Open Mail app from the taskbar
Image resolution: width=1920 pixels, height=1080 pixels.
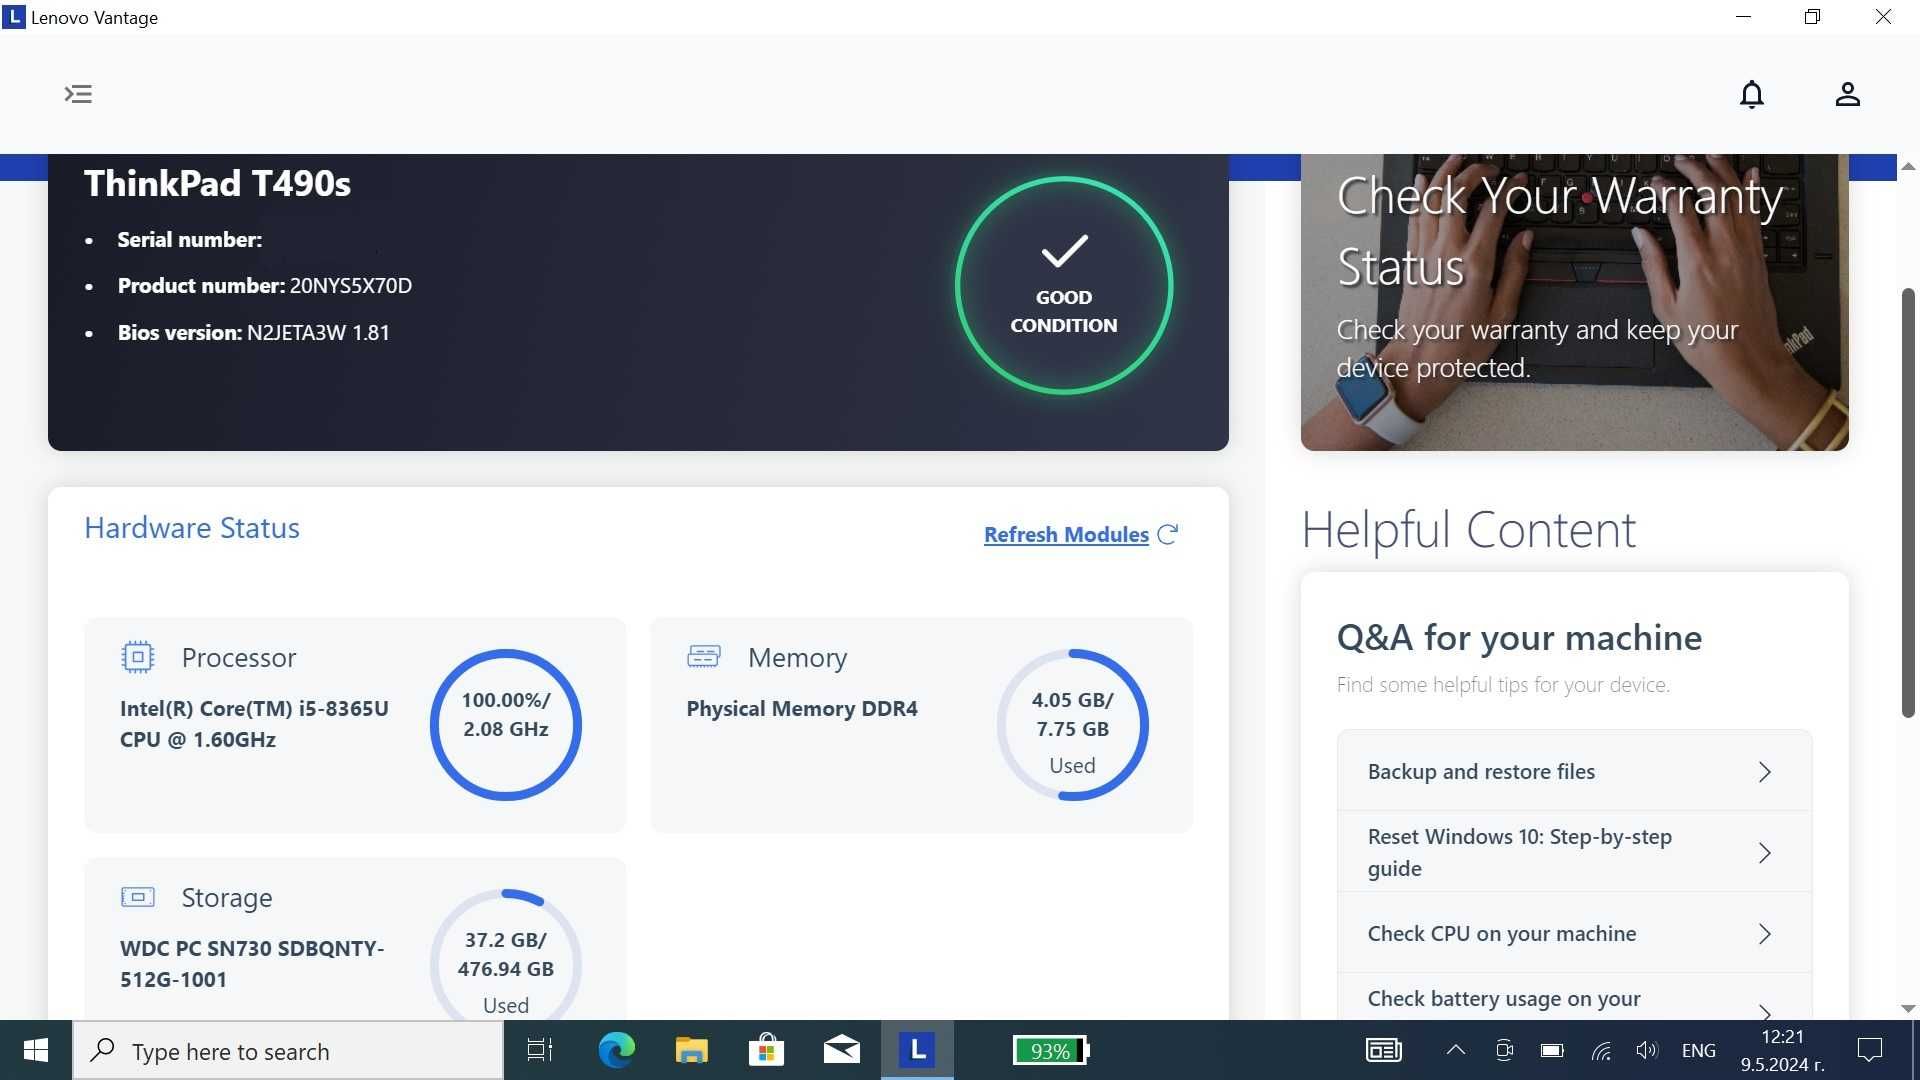coord(842,1050)
